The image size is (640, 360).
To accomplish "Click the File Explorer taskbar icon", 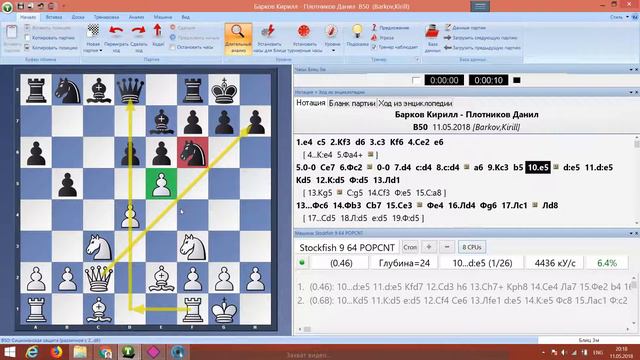I will (80, 352).
